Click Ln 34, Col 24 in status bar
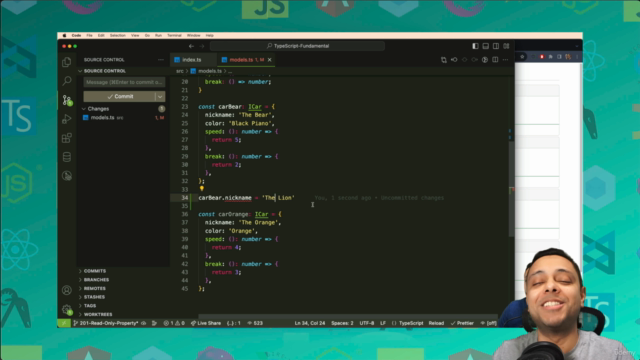640x360 pixels. click(310, 323)
